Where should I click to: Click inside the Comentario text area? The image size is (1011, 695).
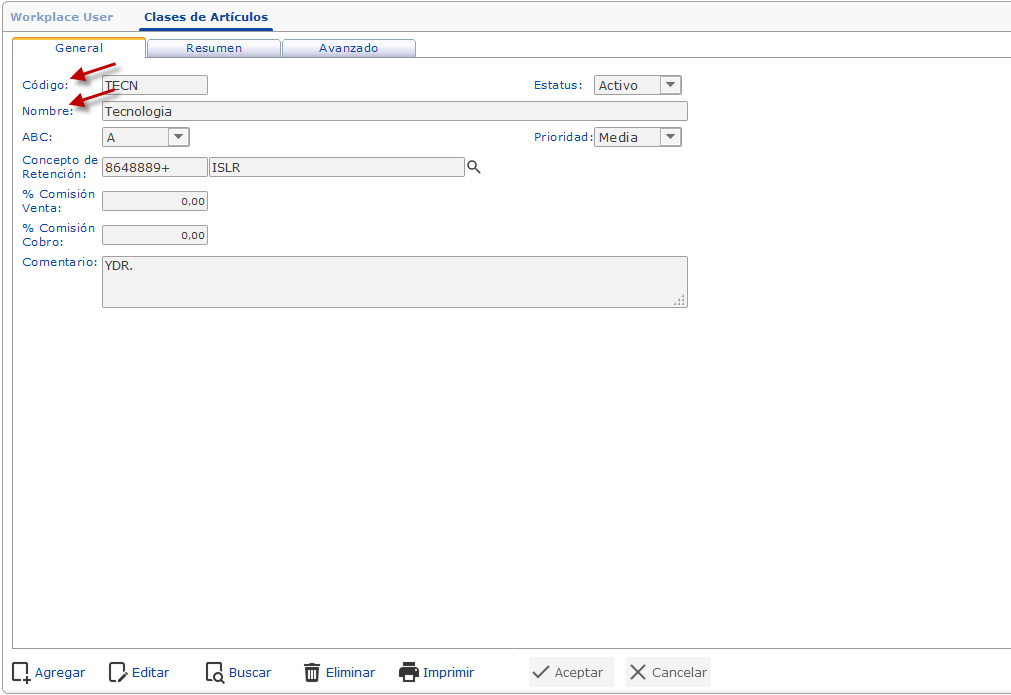395,282
